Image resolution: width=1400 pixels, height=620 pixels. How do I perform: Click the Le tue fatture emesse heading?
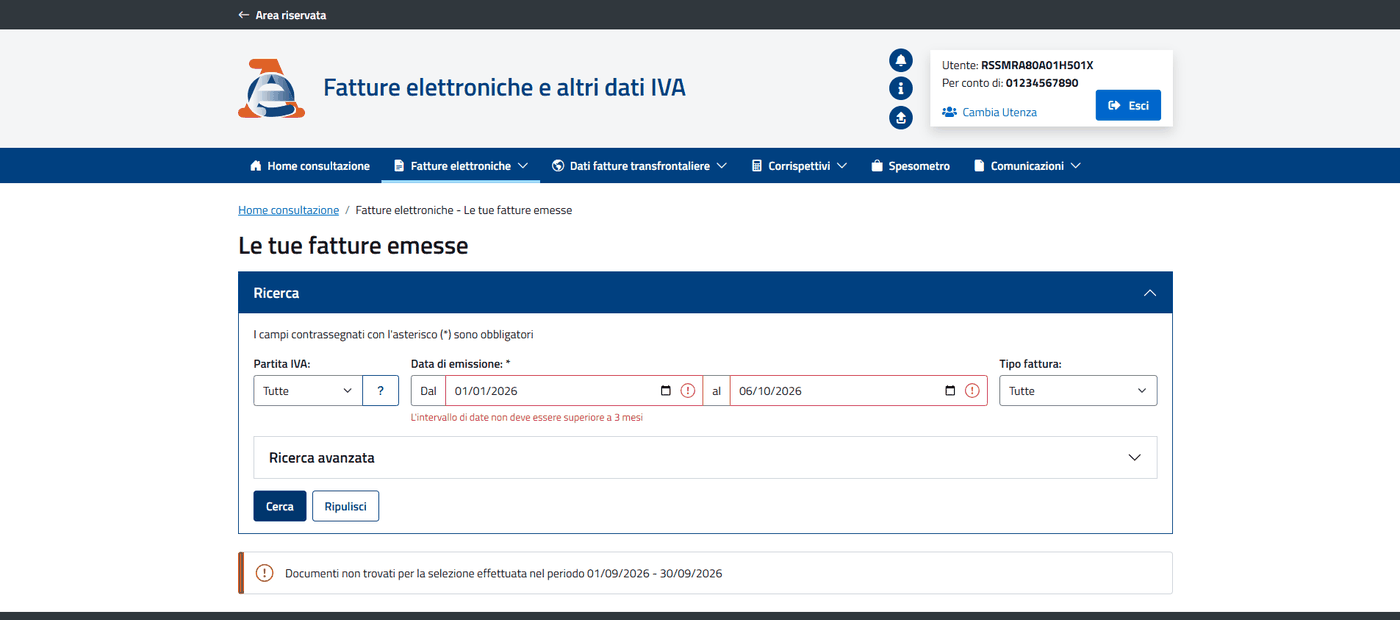(x=353, y=245)
